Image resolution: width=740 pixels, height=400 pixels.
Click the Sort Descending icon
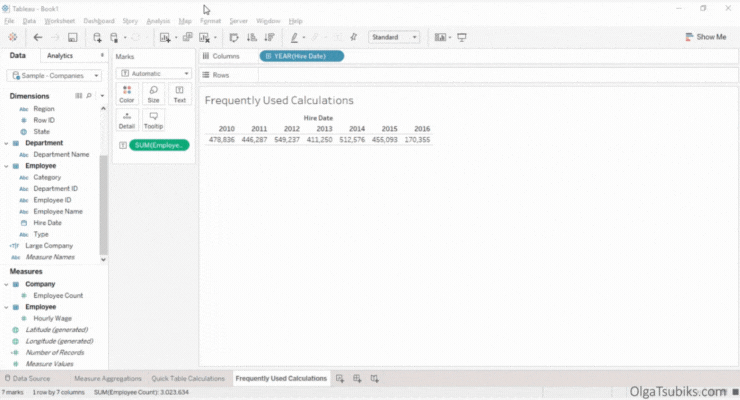coord(269,37)
